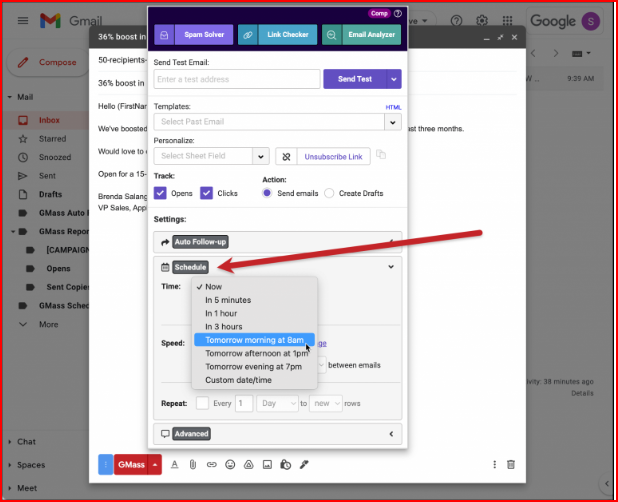This screenshot has width=618, height=502.
Task: Open text formatting options icon
Action: 174,465
